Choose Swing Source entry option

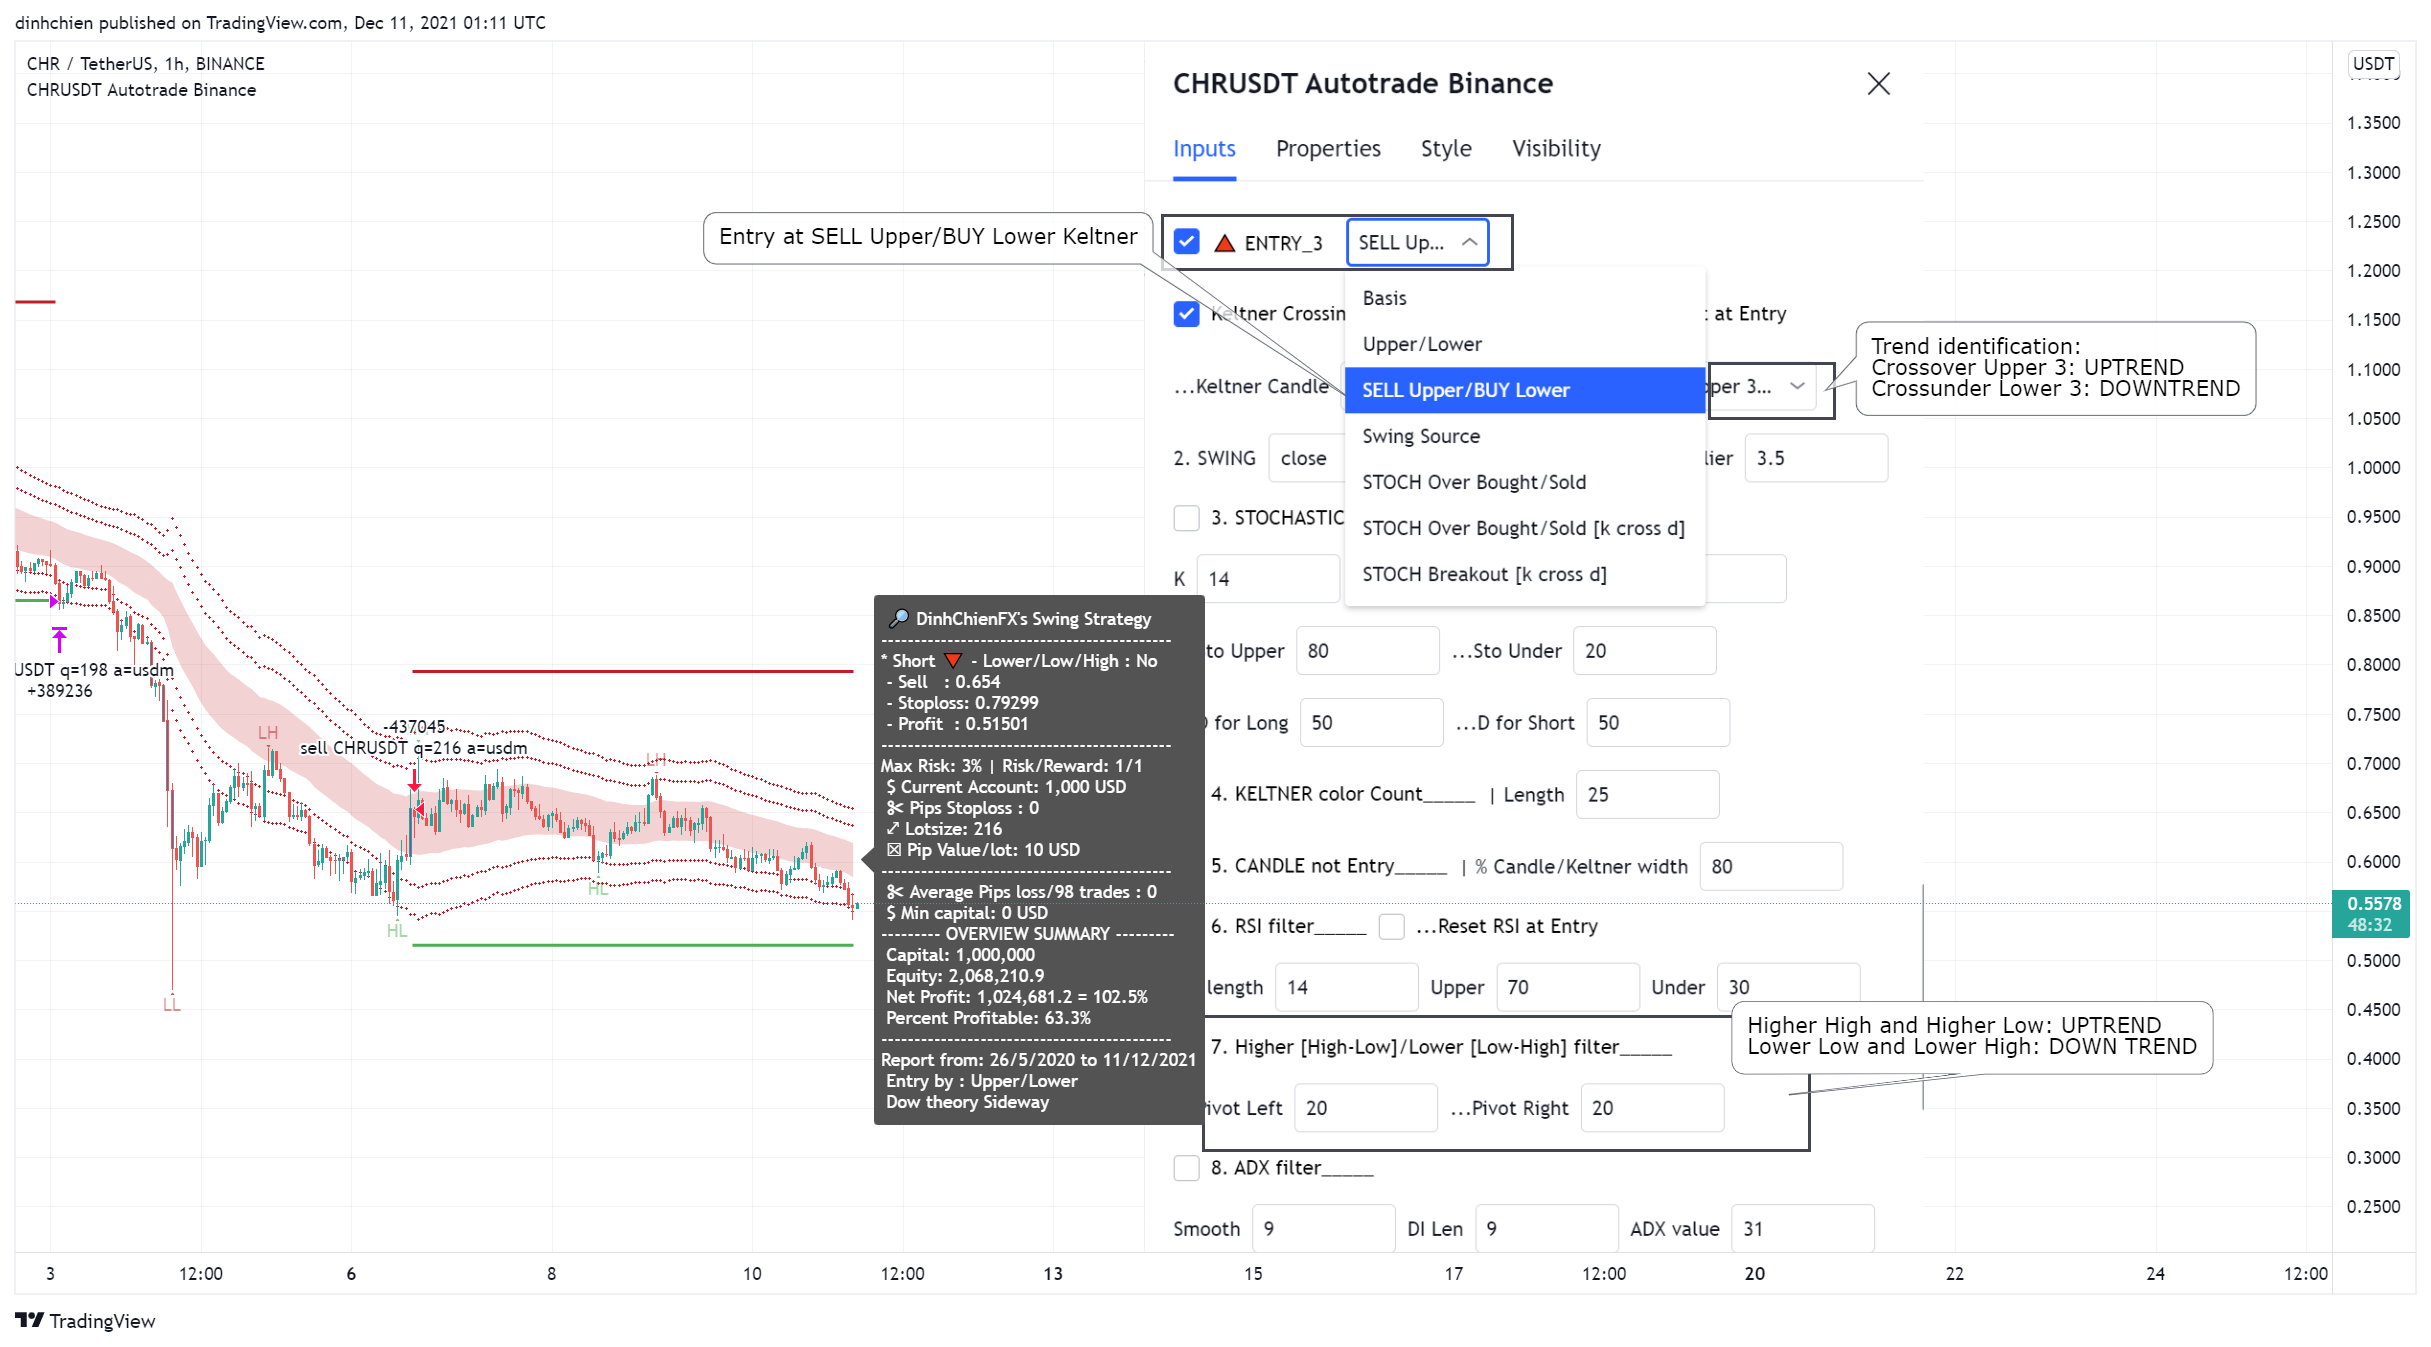[x=1525, y=436]
